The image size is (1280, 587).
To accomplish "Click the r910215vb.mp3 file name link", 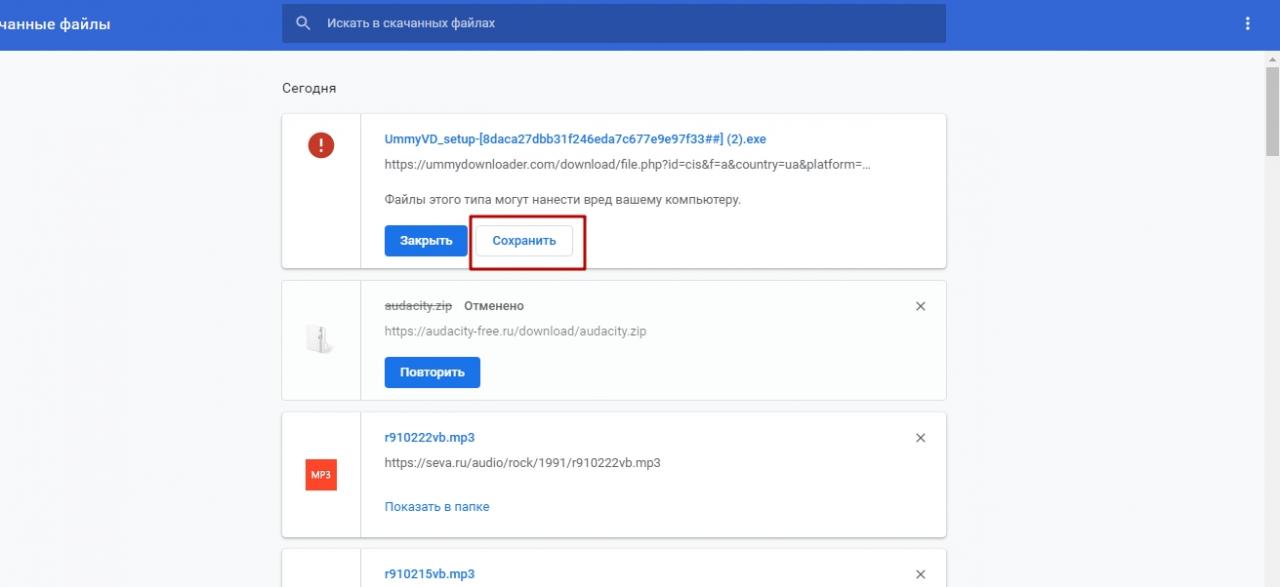I will click(429, 574).
